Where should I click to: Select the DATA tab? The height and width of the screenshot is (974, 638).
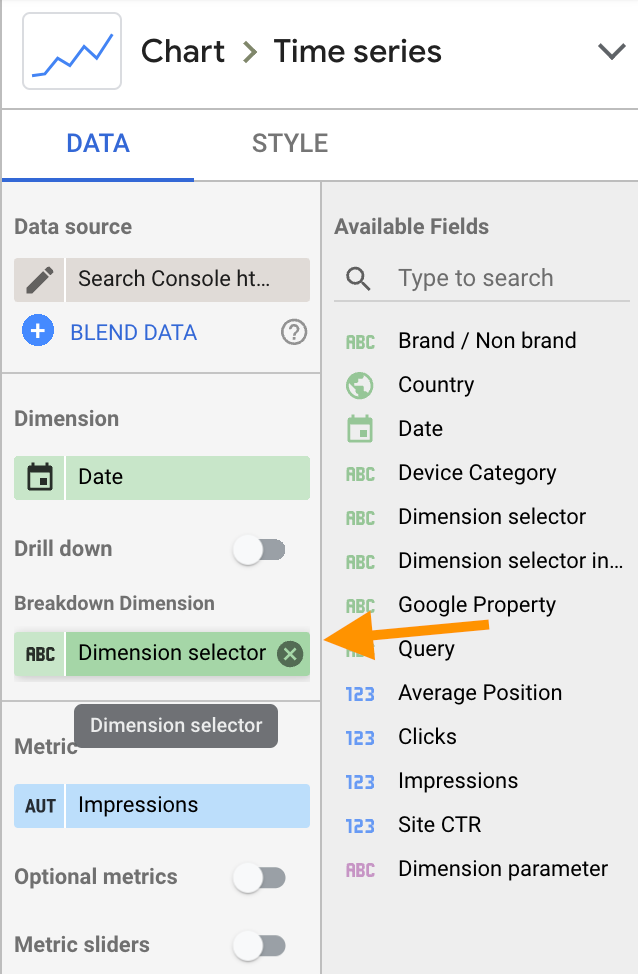pos(98,143)
